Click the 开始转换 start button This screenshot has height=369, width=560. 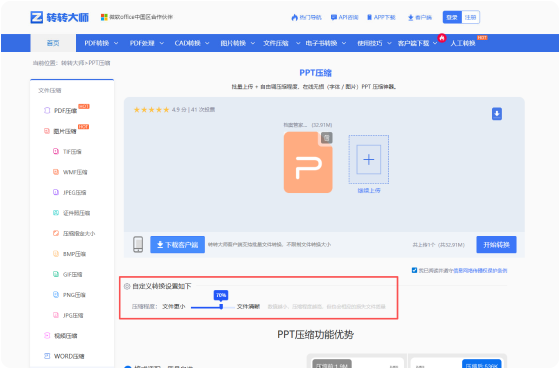tap(496, 245)
